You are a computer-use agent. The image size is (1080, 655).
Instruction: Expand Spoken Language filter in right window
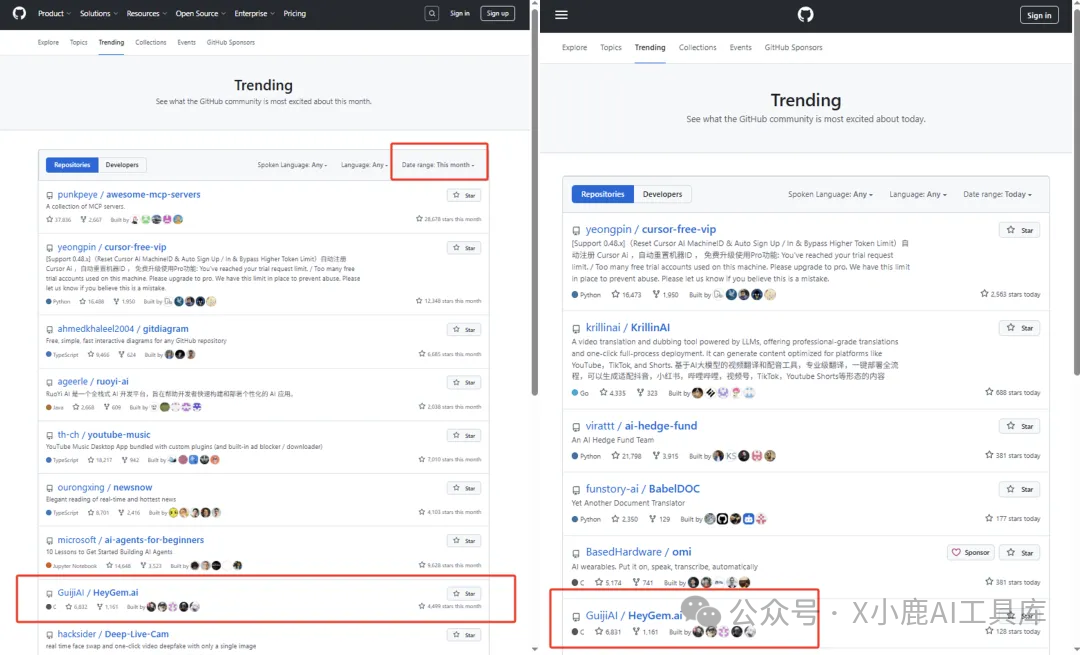[830, 194]
